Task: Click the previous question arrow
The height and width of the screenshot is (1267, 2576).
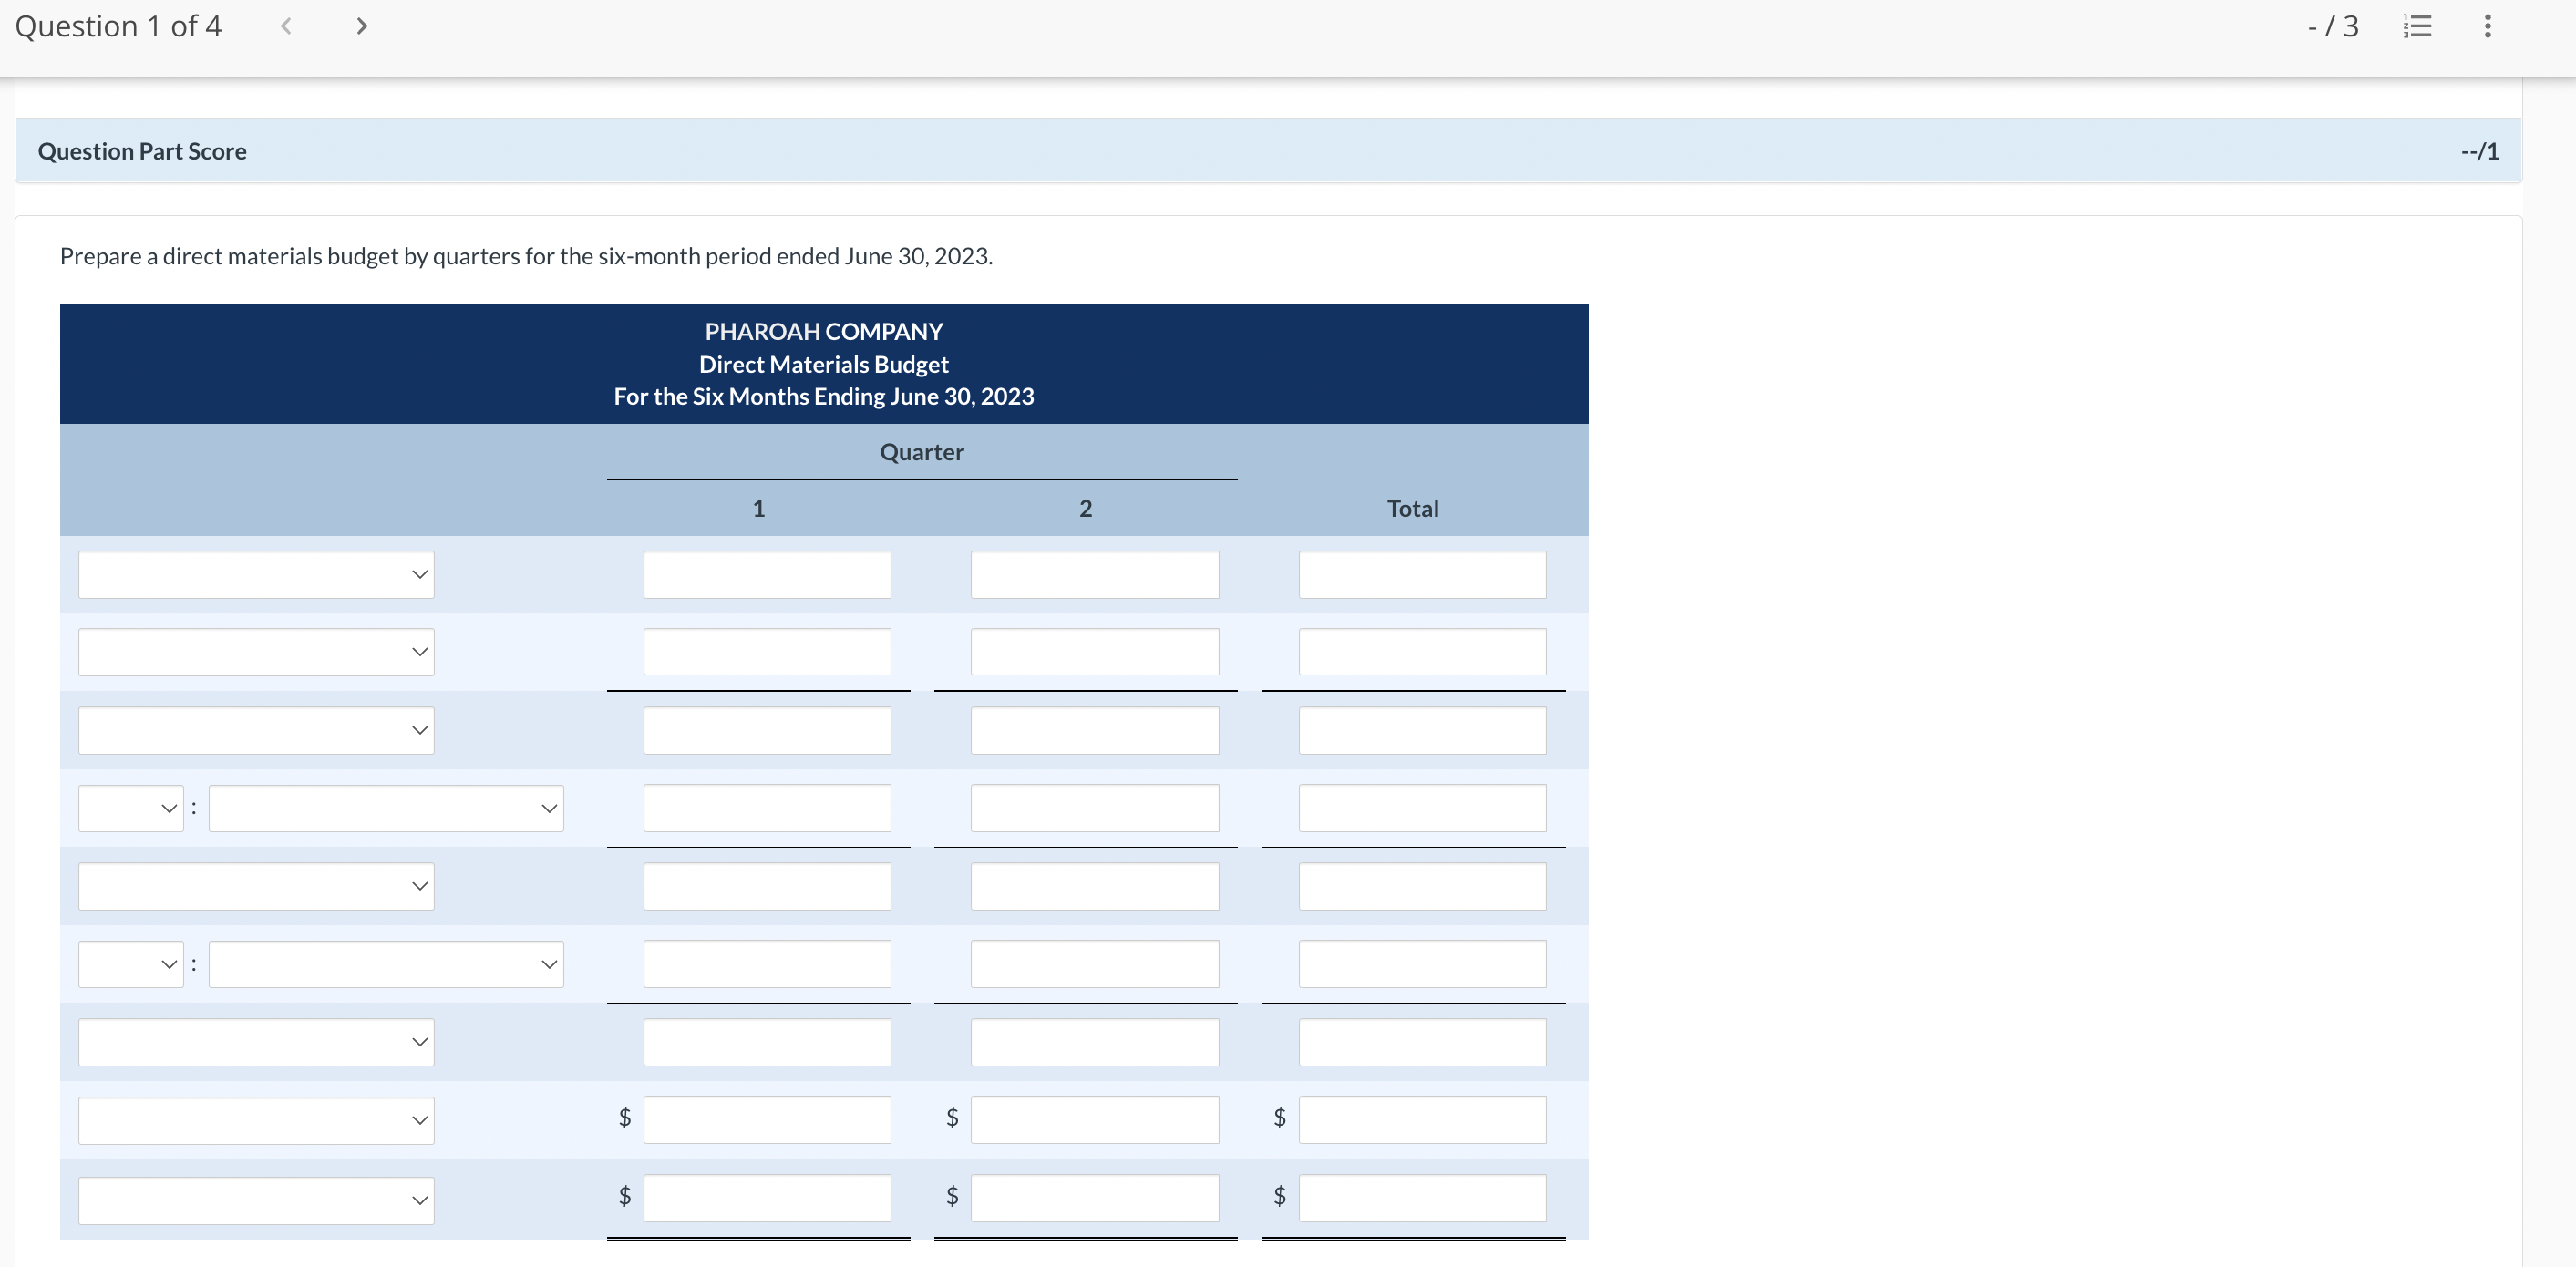Action: tap(286, 26)
